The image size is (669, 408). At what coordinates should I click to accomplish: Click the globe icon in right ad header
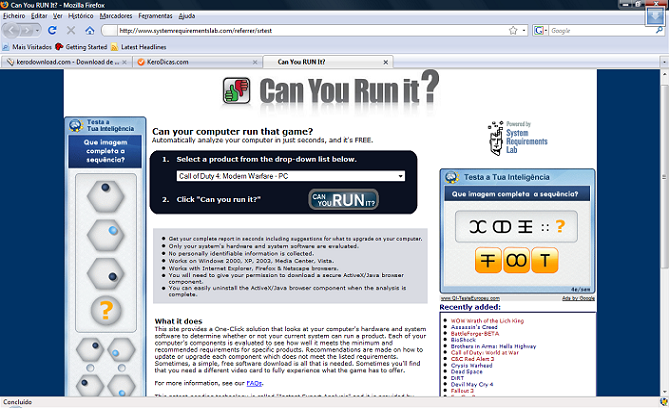click(451, 177)
